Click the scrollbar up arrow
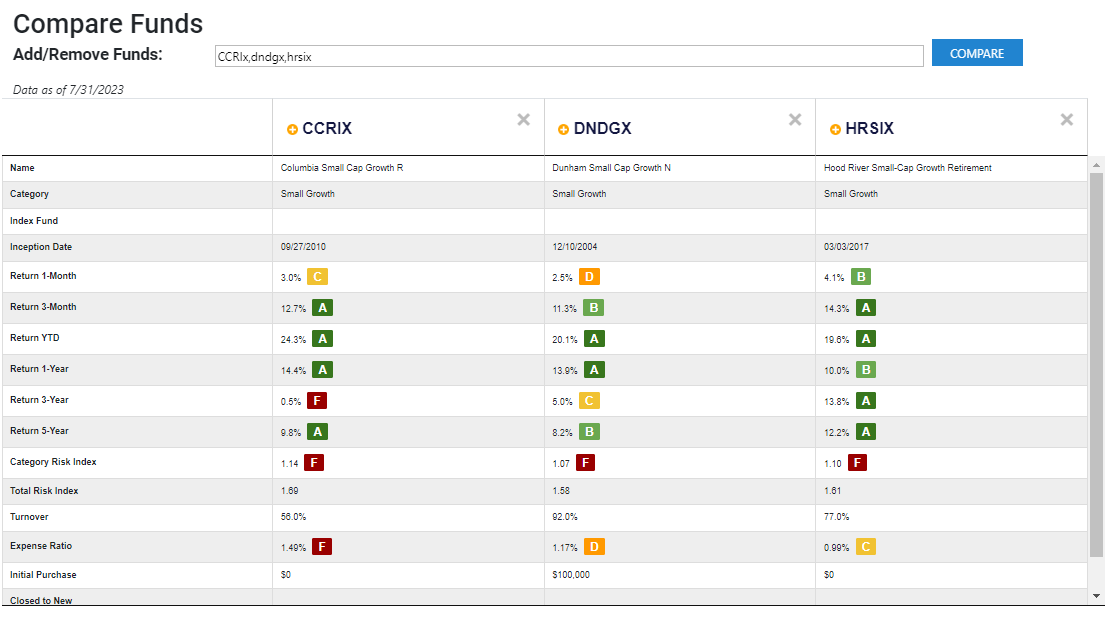Image resolution: width=1112 pixels, height=619 pixels. 1096,165
